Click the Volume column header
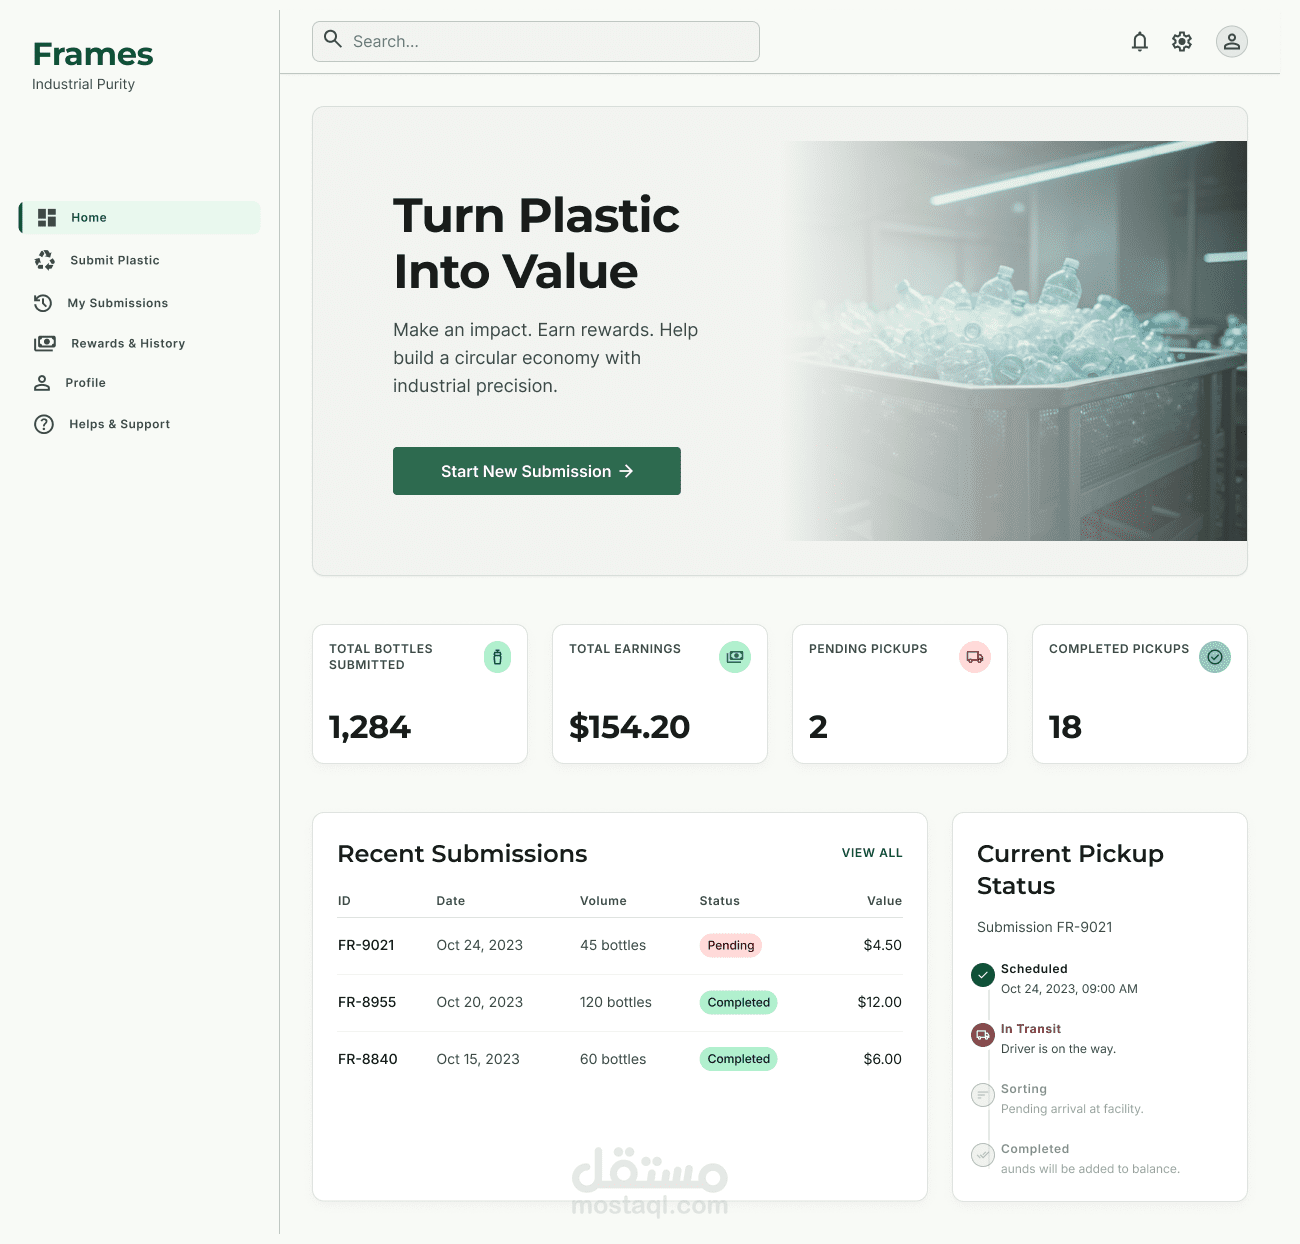 tap(603, 901)
